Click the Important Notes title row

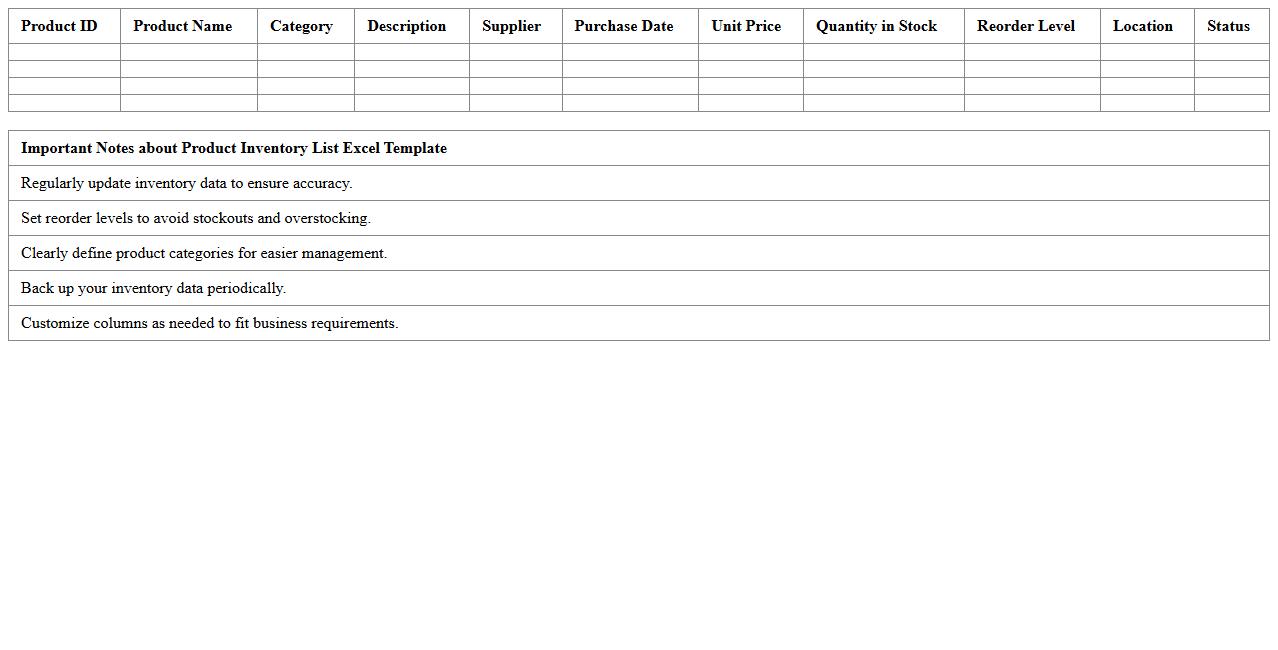(234, 148)
